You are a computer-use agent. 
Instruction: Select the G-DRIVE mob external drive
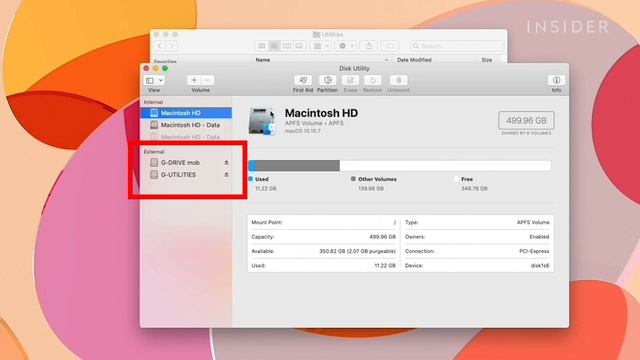186,162
